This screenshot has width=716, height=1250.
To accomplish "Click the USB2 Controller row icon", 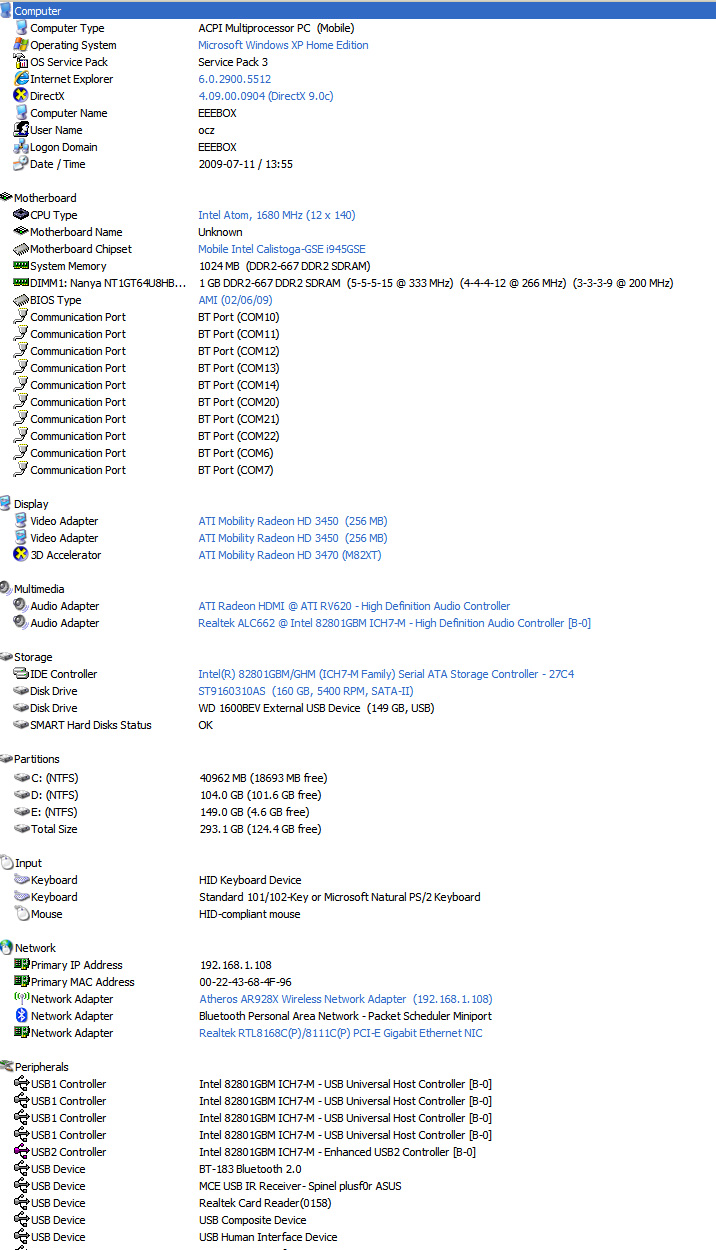I will point(22,1152).
